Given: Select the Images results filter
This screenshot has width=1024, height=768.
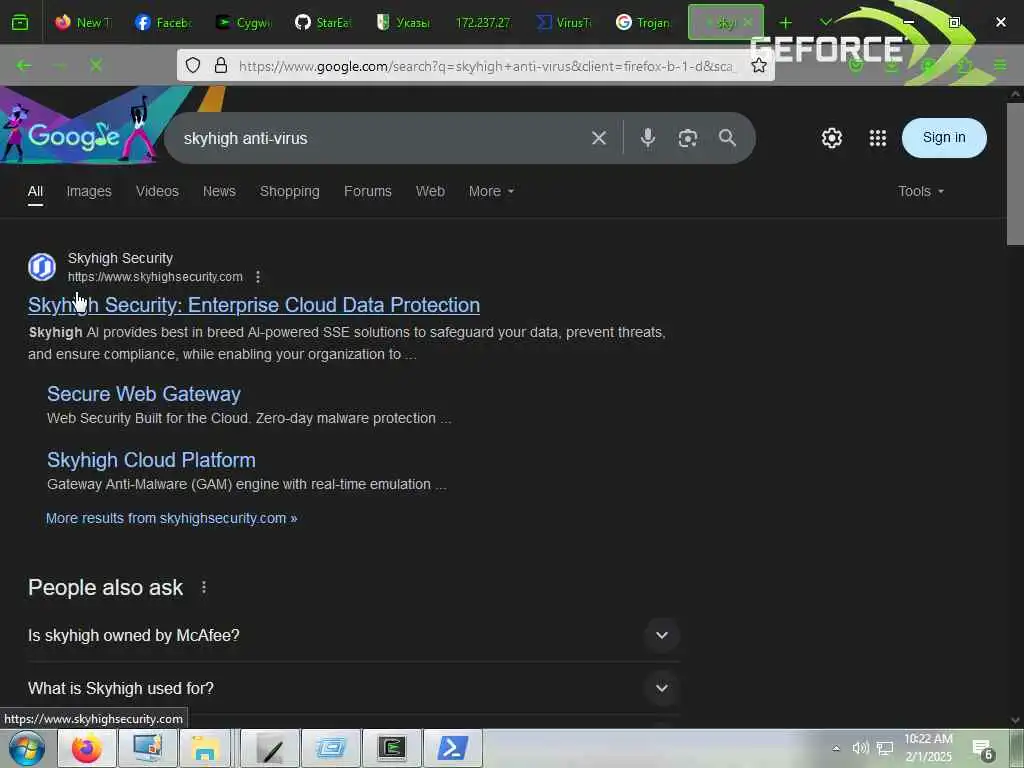Looking at the screenshot, I should [89, 191].
